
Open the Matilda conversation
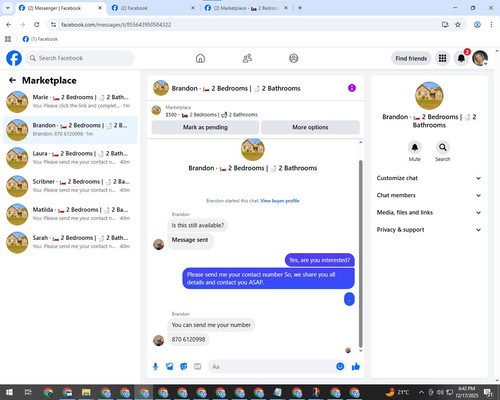(70, 214)
